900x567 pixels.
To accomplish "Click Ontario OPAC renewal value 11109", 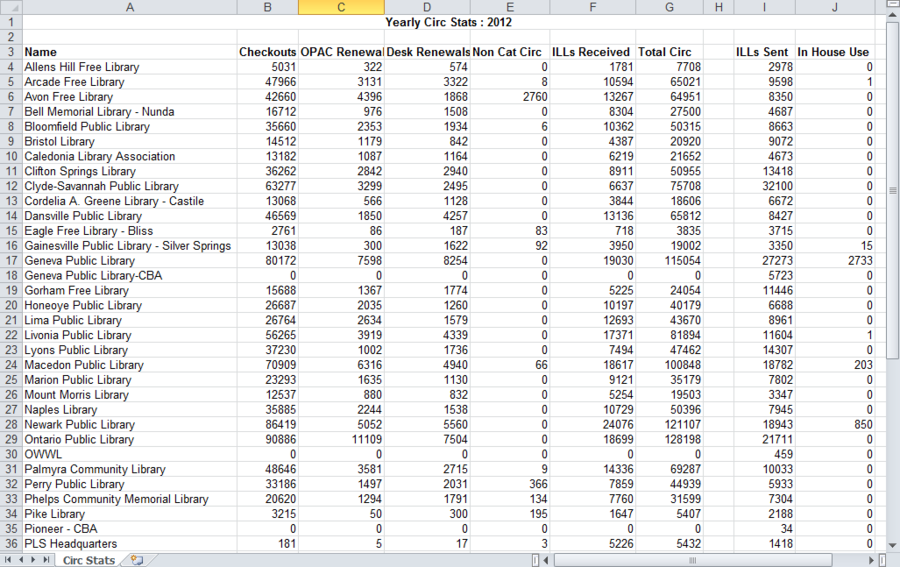I will (x=341, y=440).
